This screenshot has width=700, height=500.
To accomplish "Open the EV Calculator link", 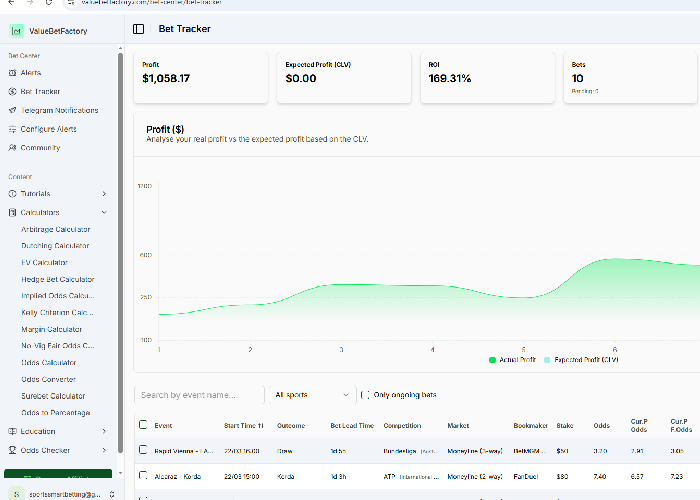I will [45, 262].
